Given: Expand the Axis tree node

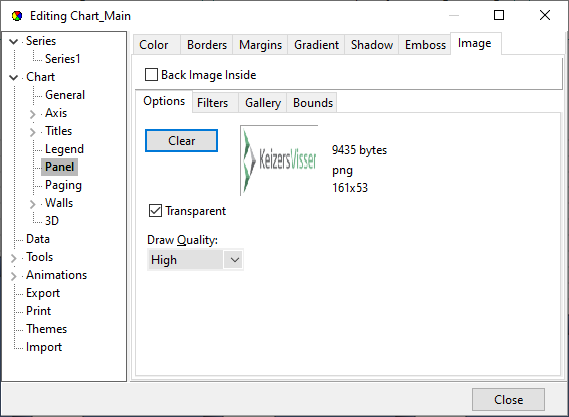Looking at the screenshot, I should coord(32,114).
